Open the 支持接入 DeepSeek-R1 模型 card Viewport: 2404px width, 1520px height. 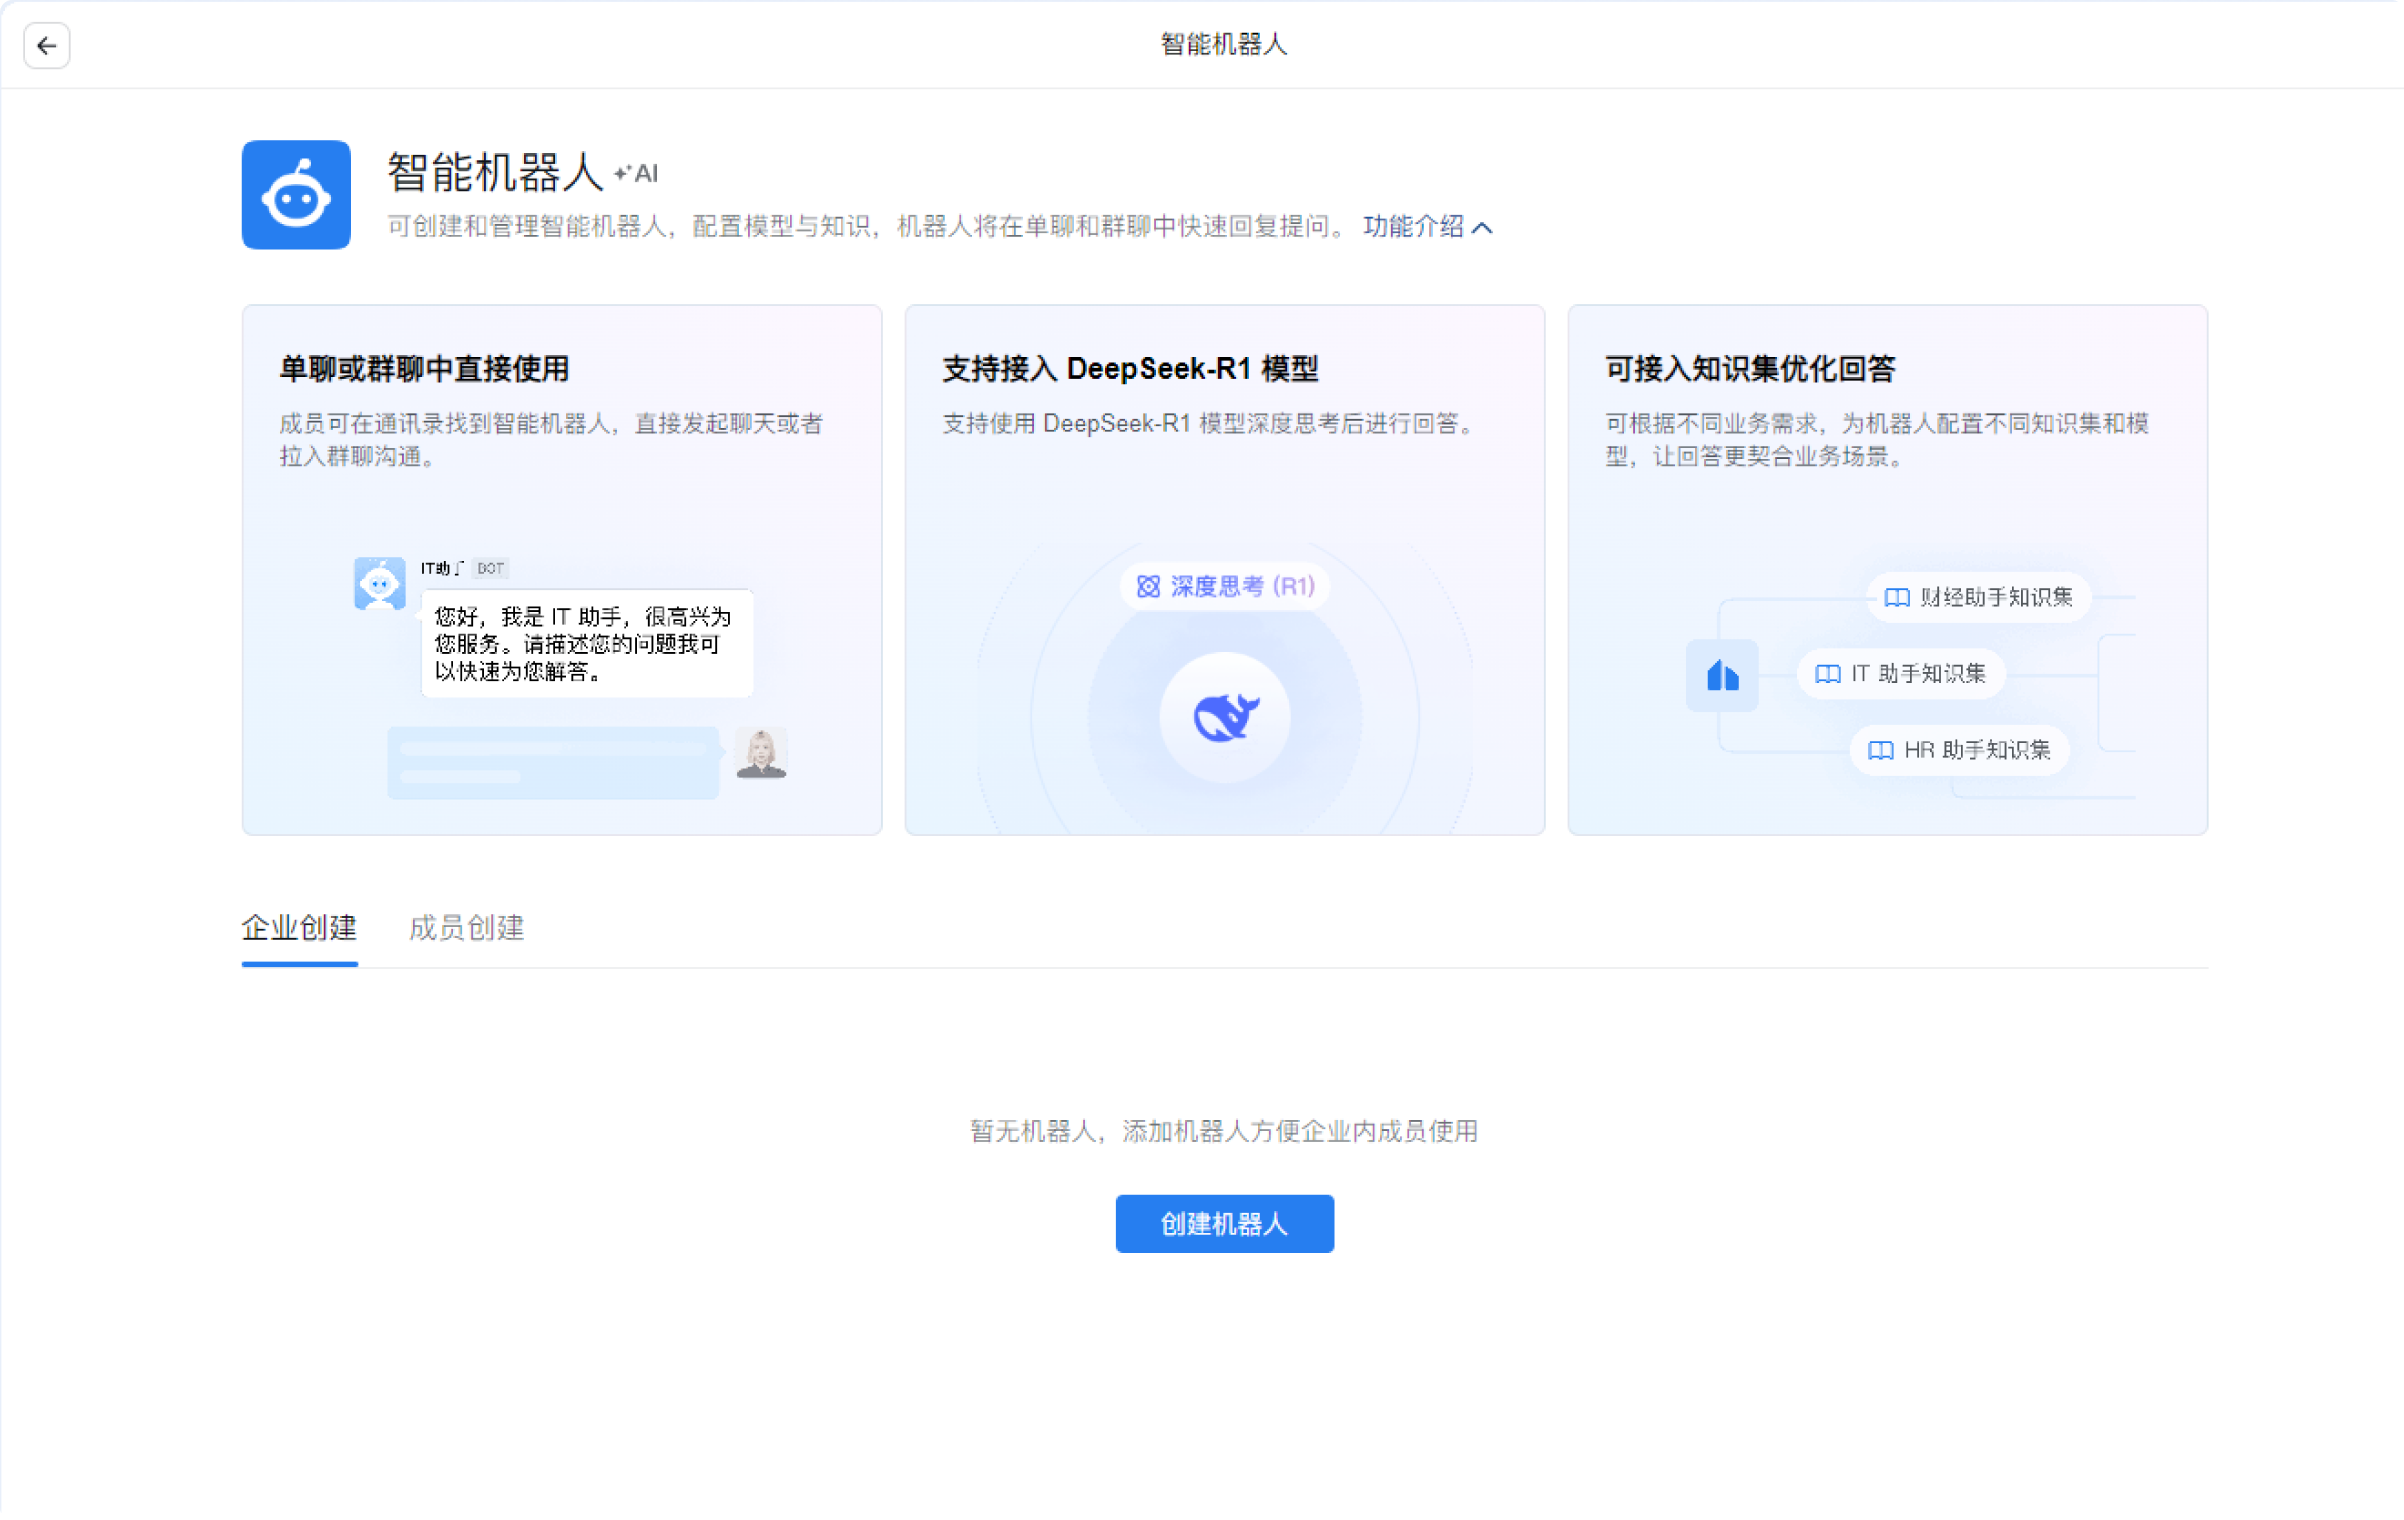1130,369
